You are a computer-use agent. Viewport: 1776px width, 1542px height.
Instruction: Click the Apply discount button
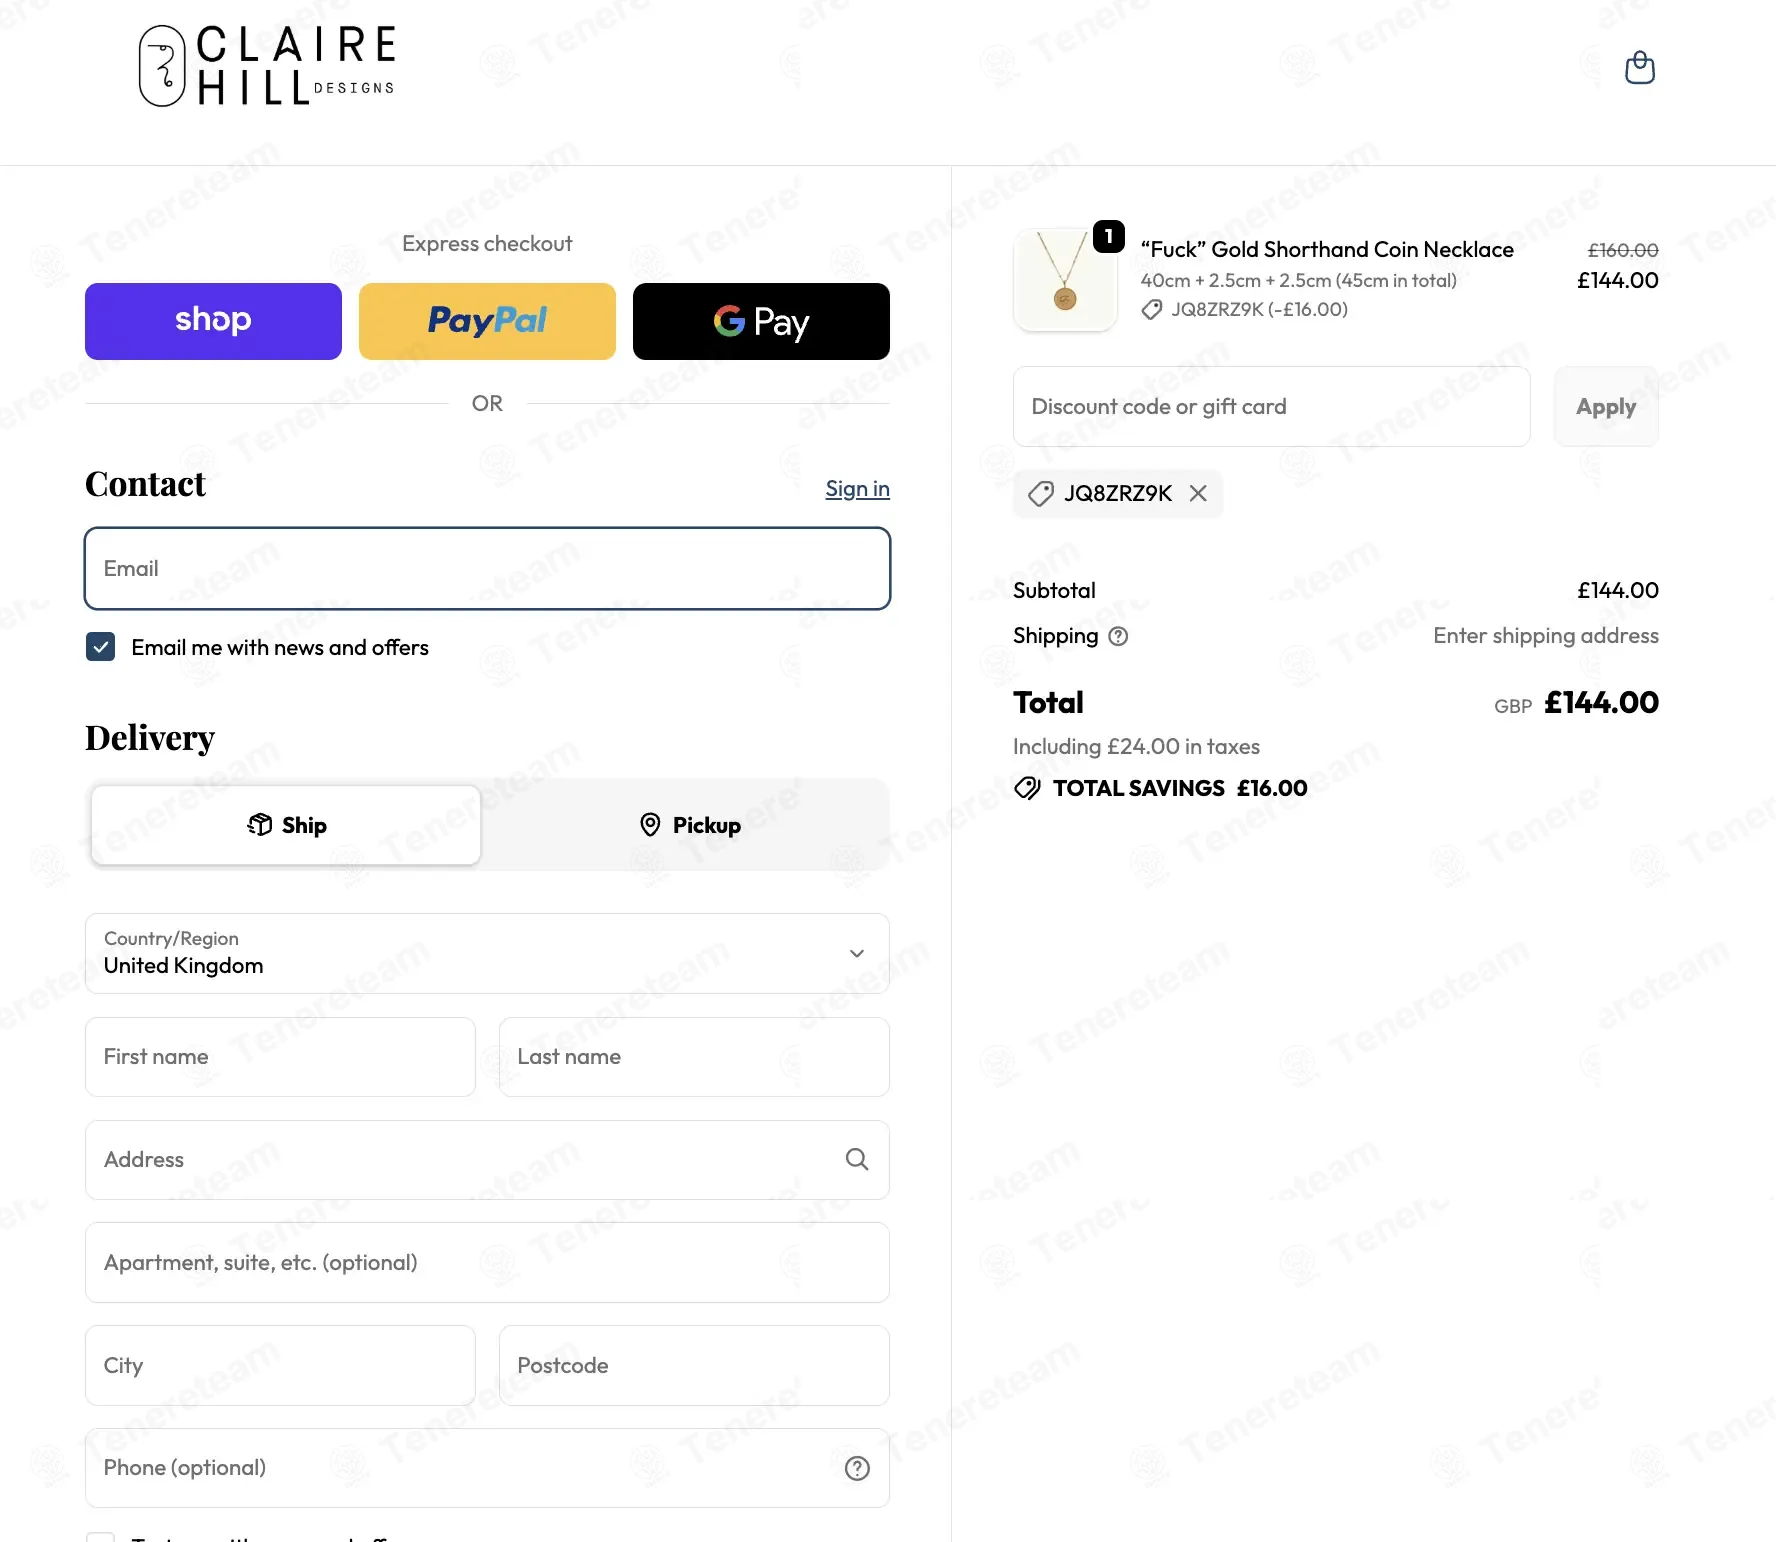pyautogui.click(x=1606, y=406)
